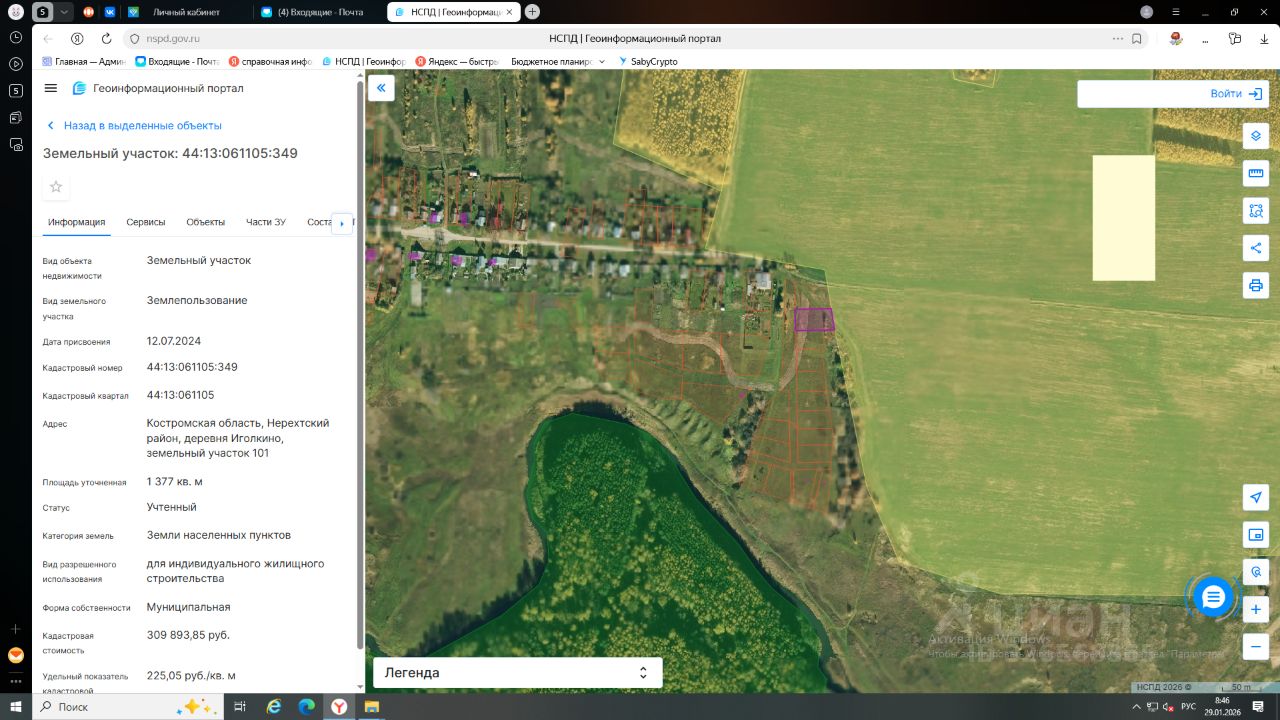The width and height of the screenshot is (1280, 720).
Task: Collapse the side panel with double-chevron button
Action: (381, 88)
